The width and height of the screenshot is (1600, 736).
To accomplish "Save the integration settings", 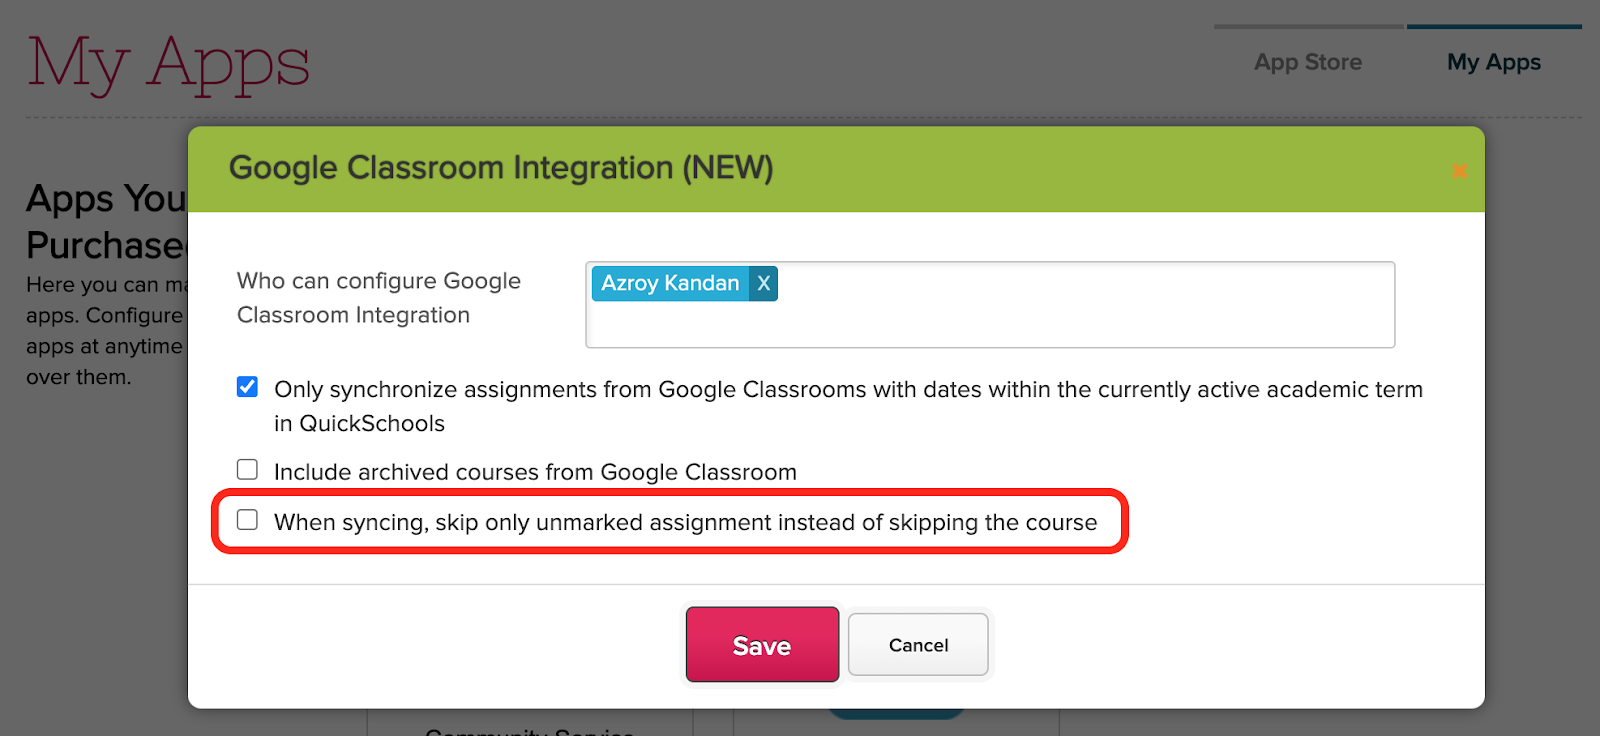I will (x=762, y=645).
